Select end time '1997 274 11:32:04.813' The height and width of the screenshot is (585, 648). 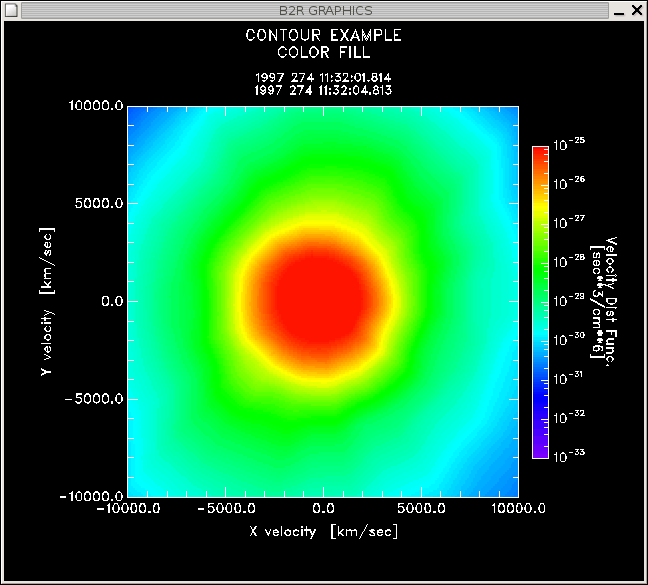point(323,90)
